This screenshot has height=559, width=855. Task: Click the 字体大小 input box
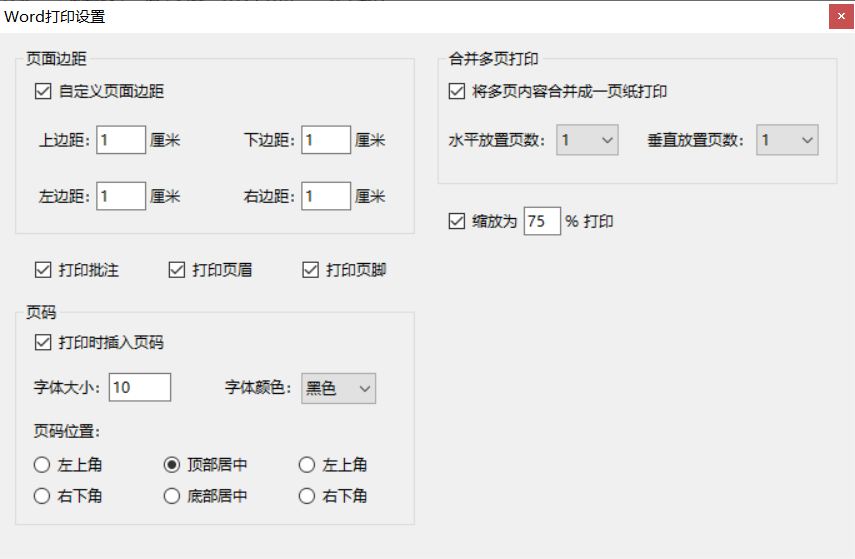(x=140, y=387)
